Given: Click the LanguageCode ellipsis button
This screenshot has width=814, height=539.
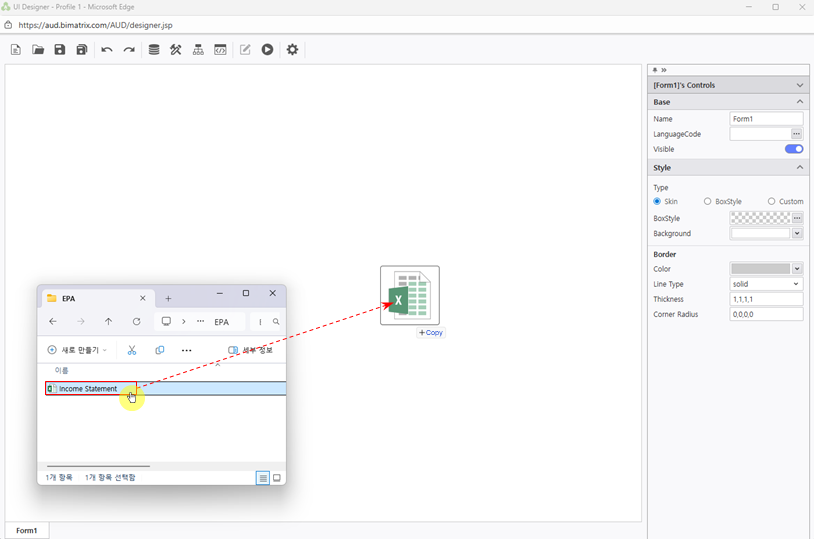Looking at the screenshot, I should point(796,134).
